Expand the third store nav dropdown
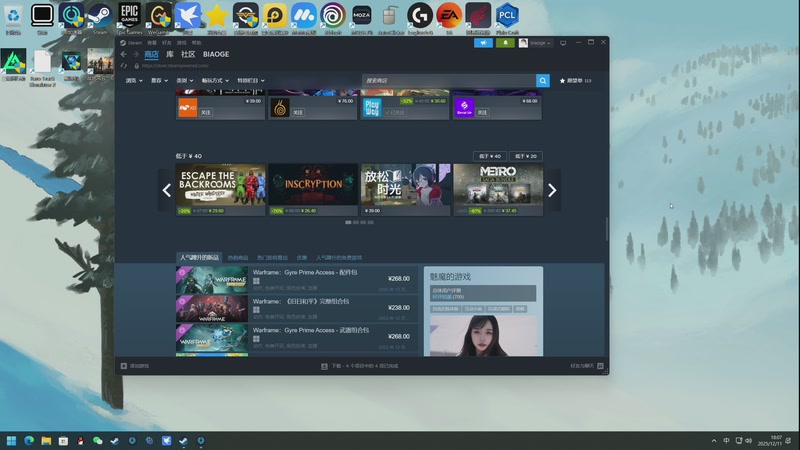Viewport: 800px width, 450px height. 185,81
